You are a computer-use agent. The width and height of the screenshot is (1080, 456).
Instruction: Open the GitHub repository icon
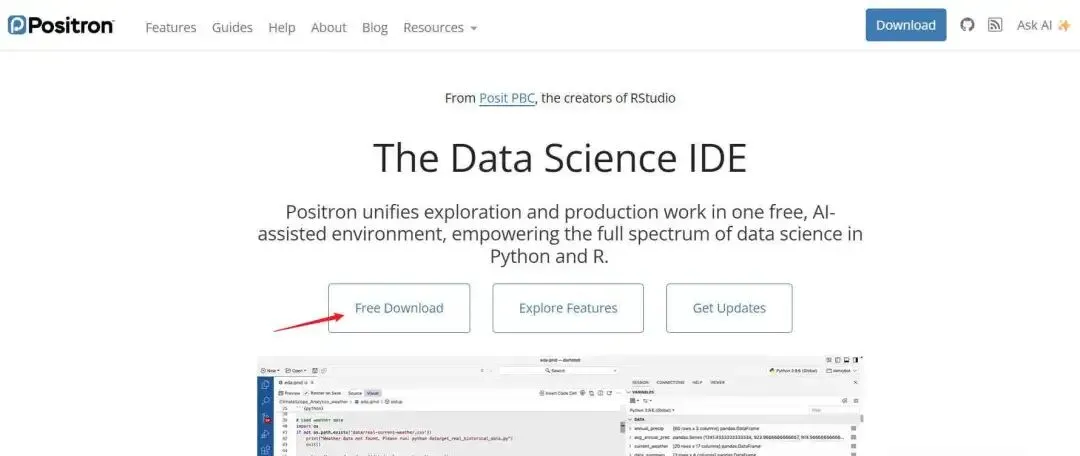967,25
